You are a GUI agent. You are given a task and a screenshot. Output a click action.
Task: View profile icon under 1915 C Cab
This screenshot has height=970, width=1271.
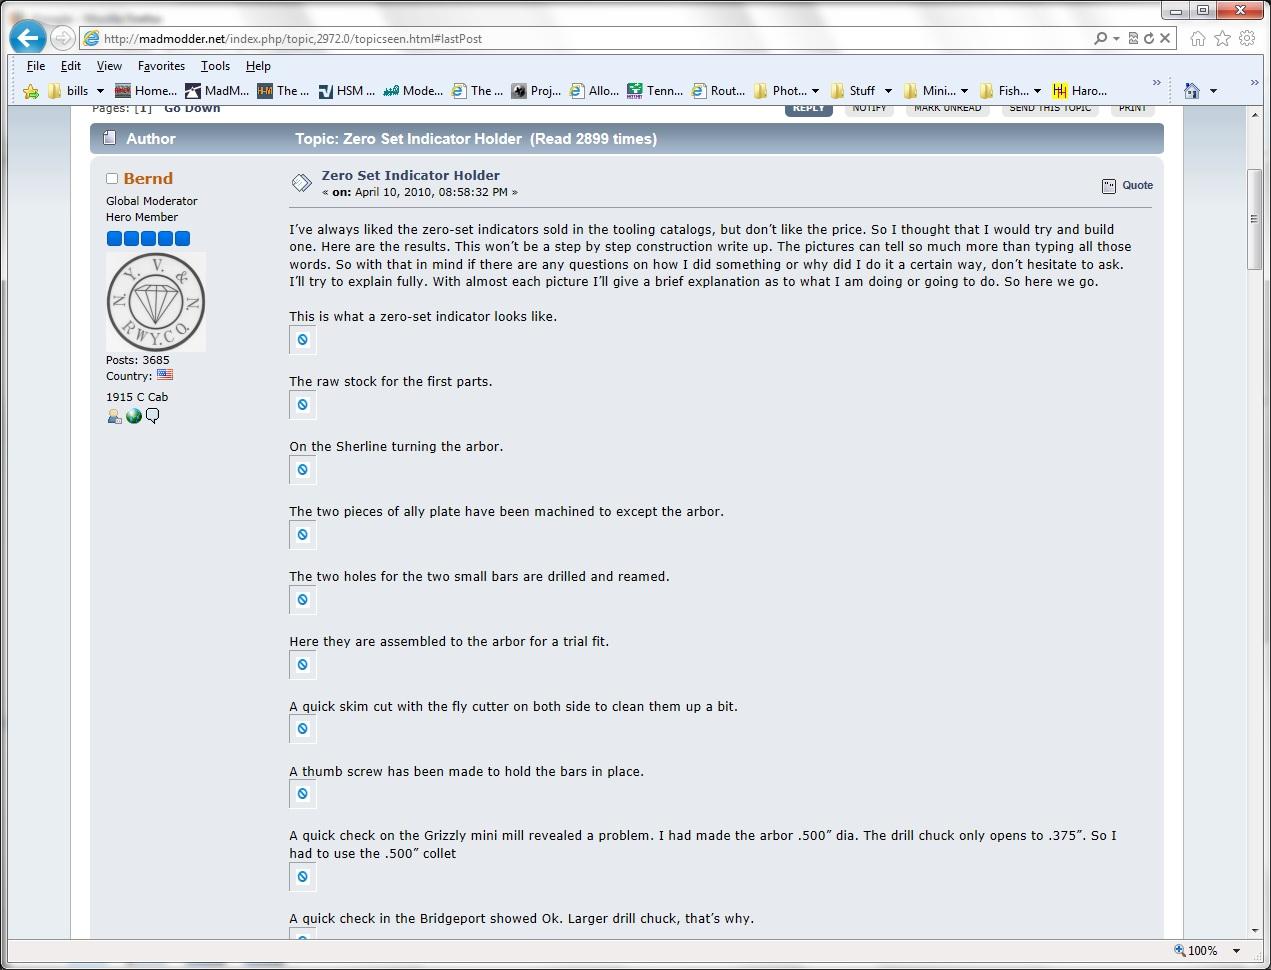point(114,416)
